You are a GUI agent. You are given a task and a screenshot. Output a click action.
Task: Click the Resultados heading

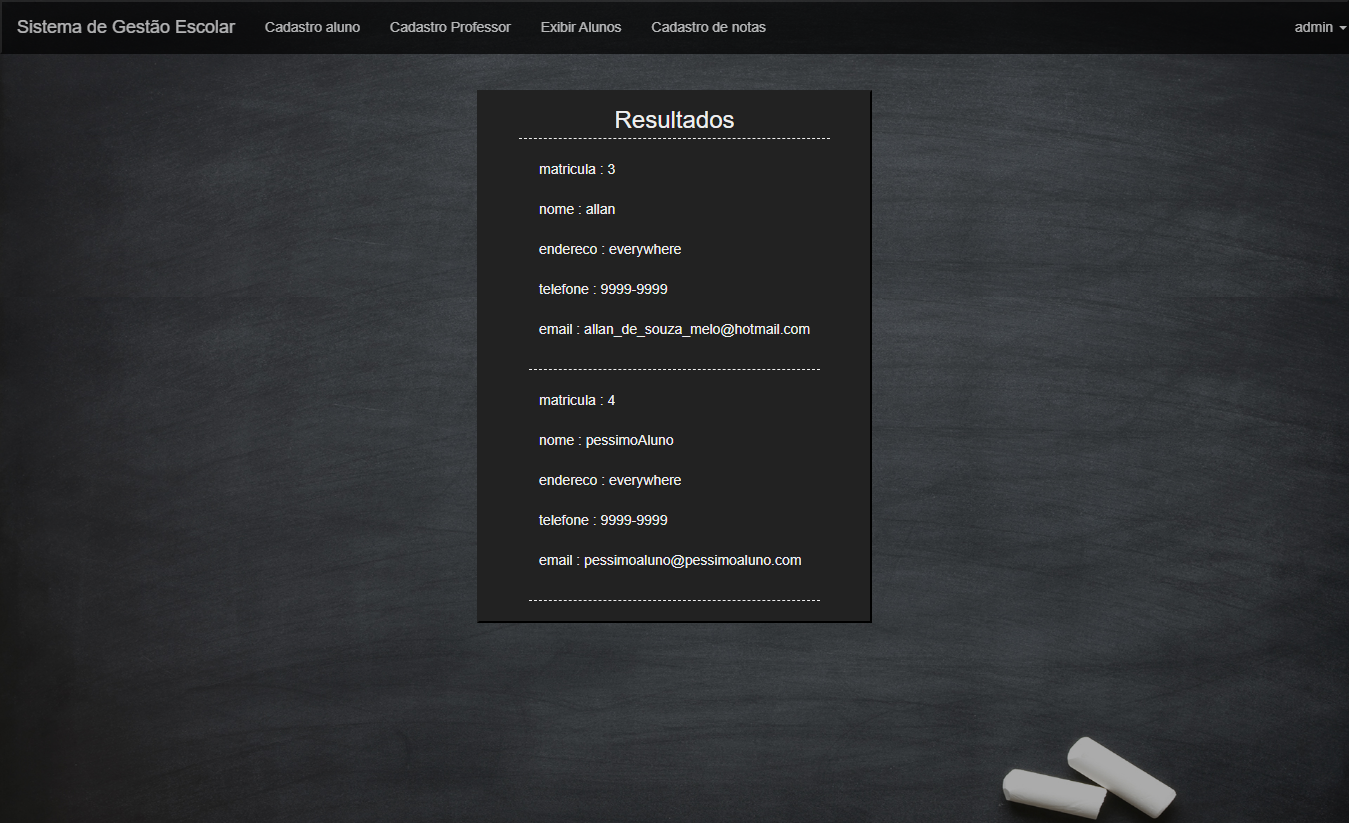tap(674, 120)
